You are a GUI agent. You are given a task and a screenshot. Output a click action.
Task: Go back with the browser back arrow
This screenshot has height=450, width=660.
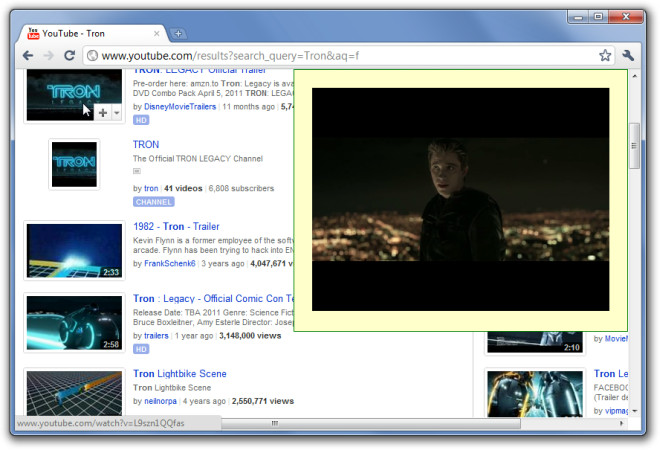tap(28, 56)
